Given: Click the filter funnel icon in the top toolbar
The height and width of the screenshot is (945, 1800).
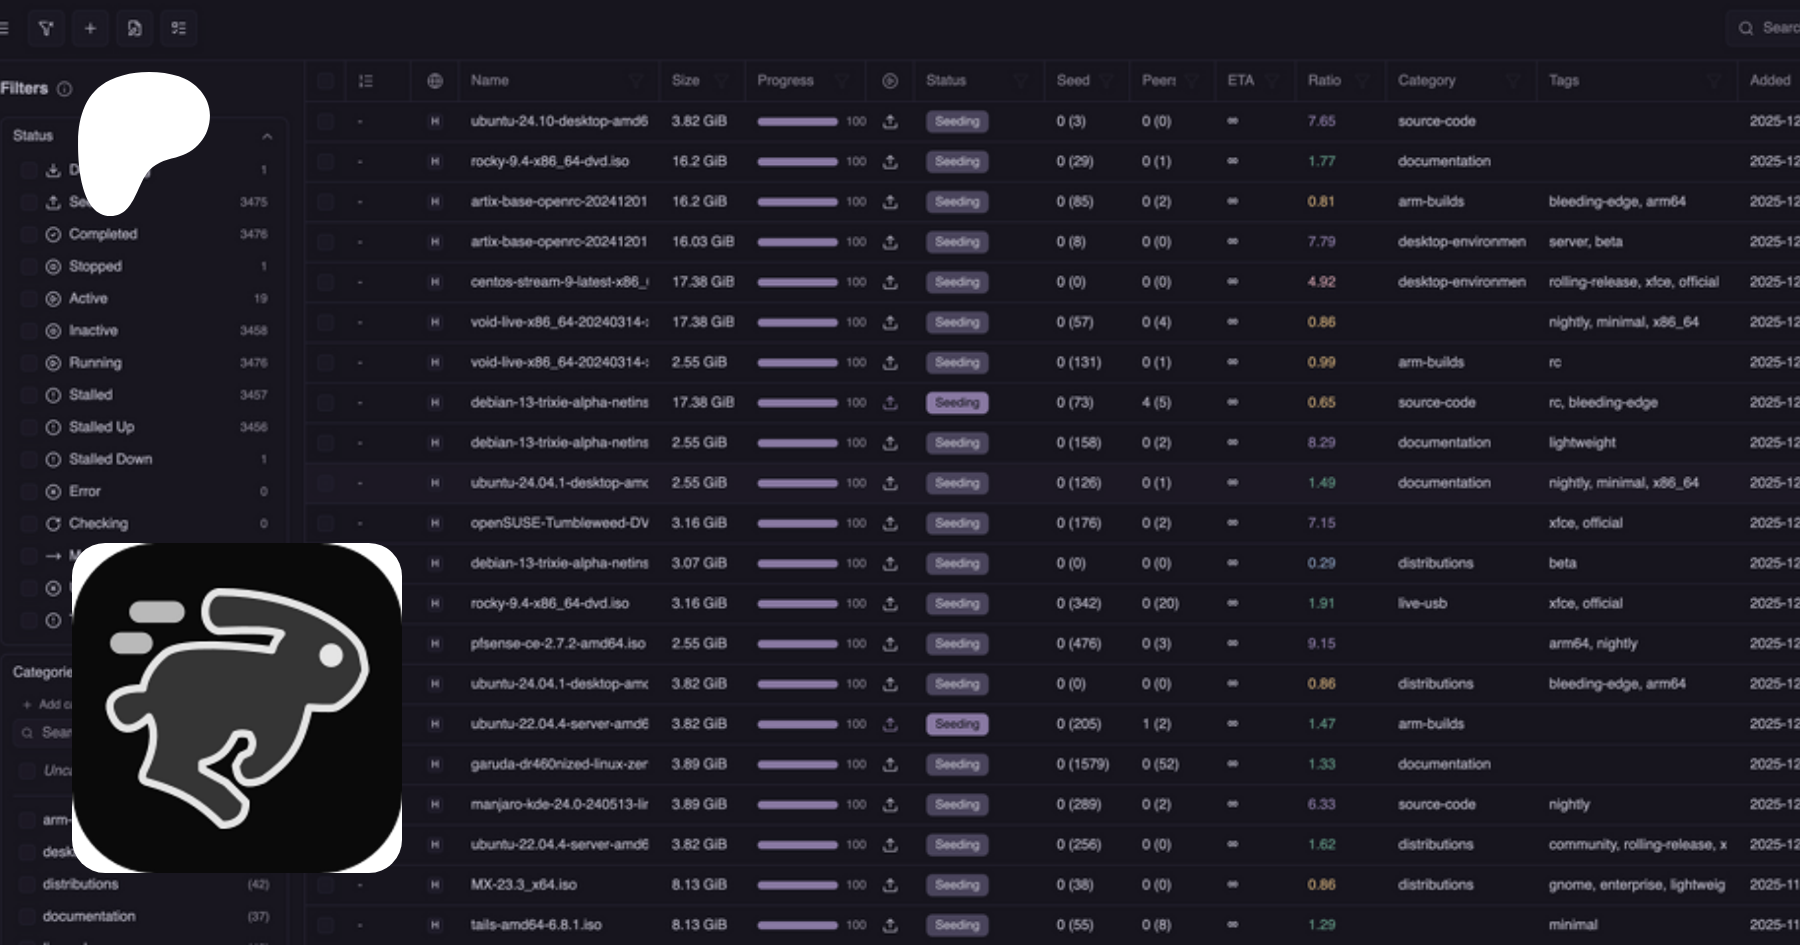Looking at the screenshot, I should click(x=46, y=28).
